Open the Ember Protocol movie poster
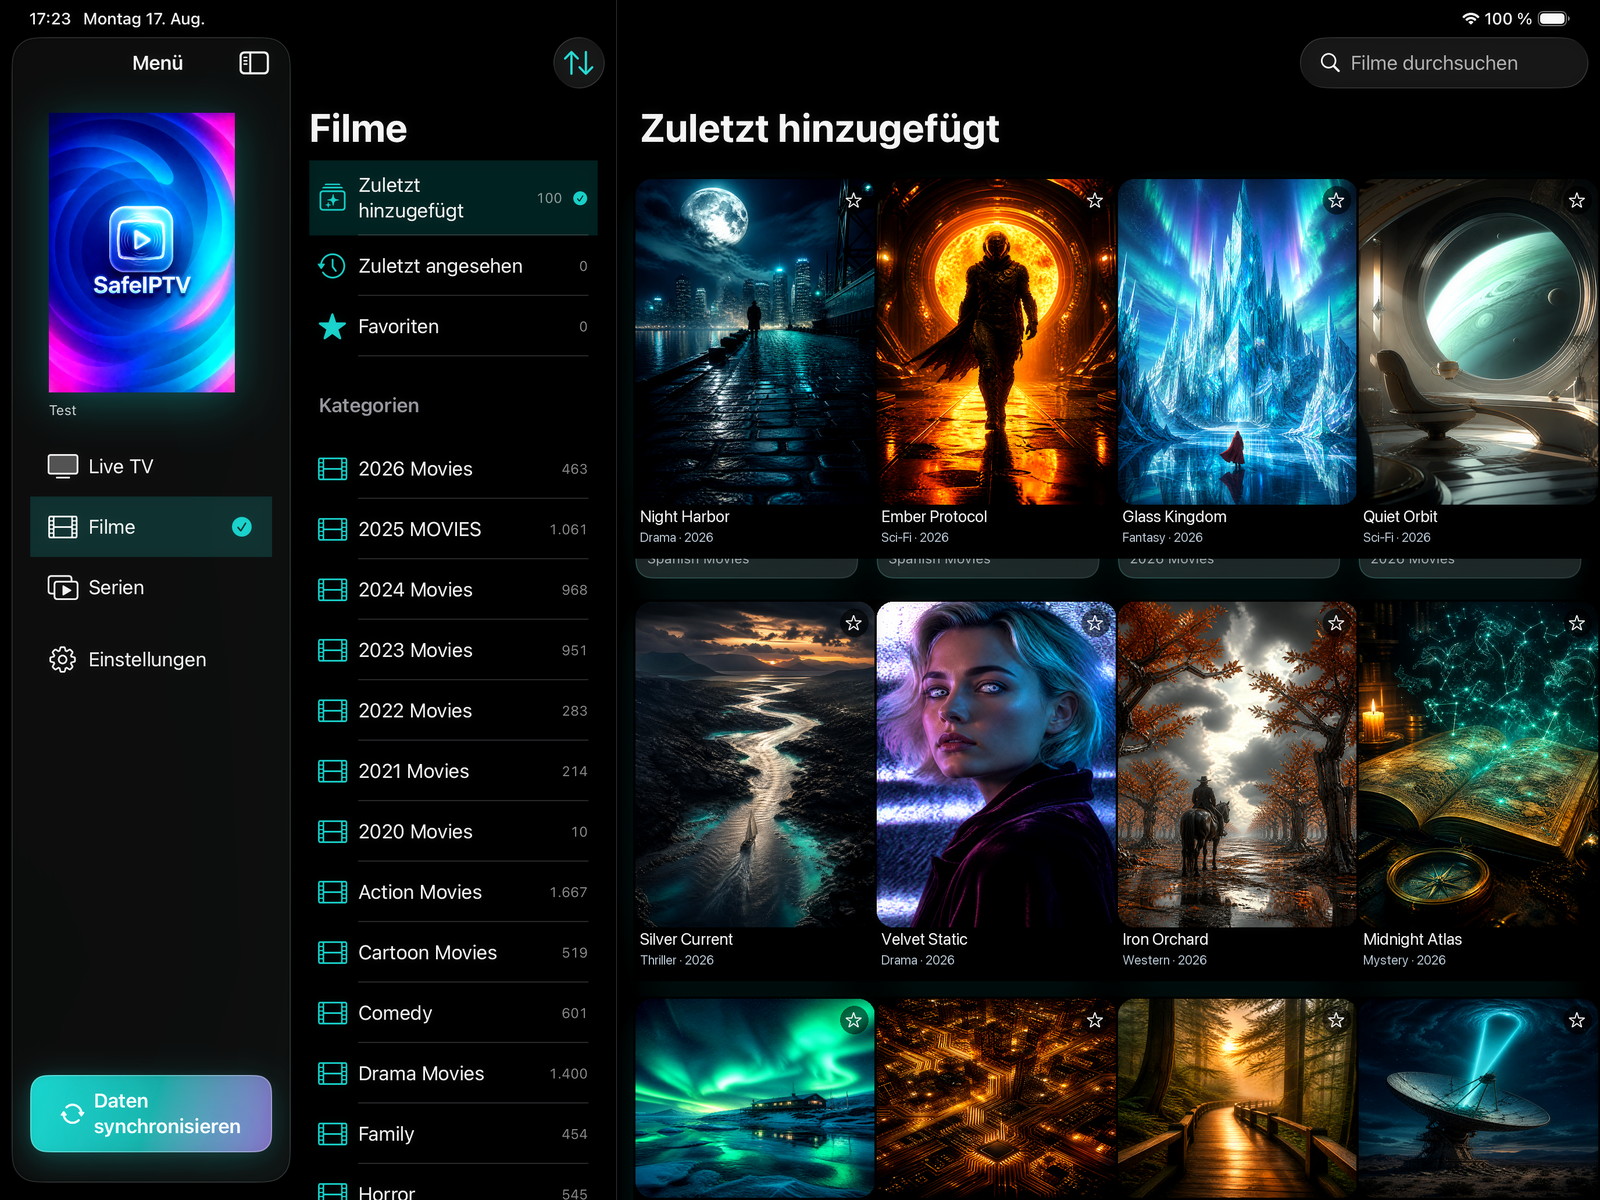This screenshot has width=1600, height=1200. 996,342
